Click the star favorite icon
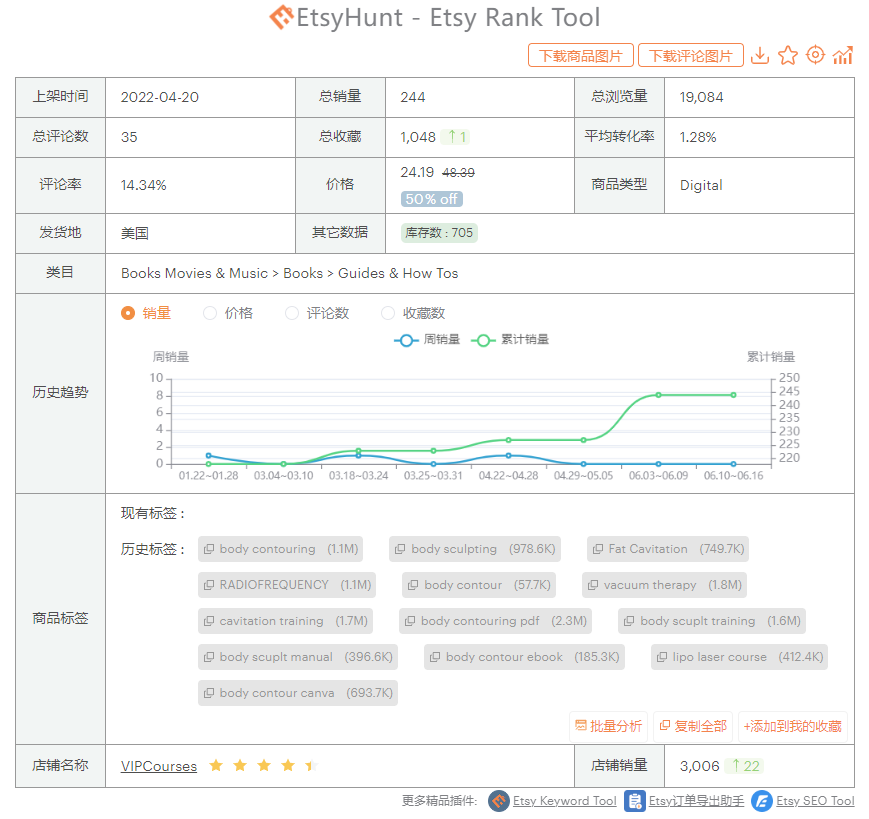The height and width of the screenshot is (819, 869). click(x=788, y=56)
